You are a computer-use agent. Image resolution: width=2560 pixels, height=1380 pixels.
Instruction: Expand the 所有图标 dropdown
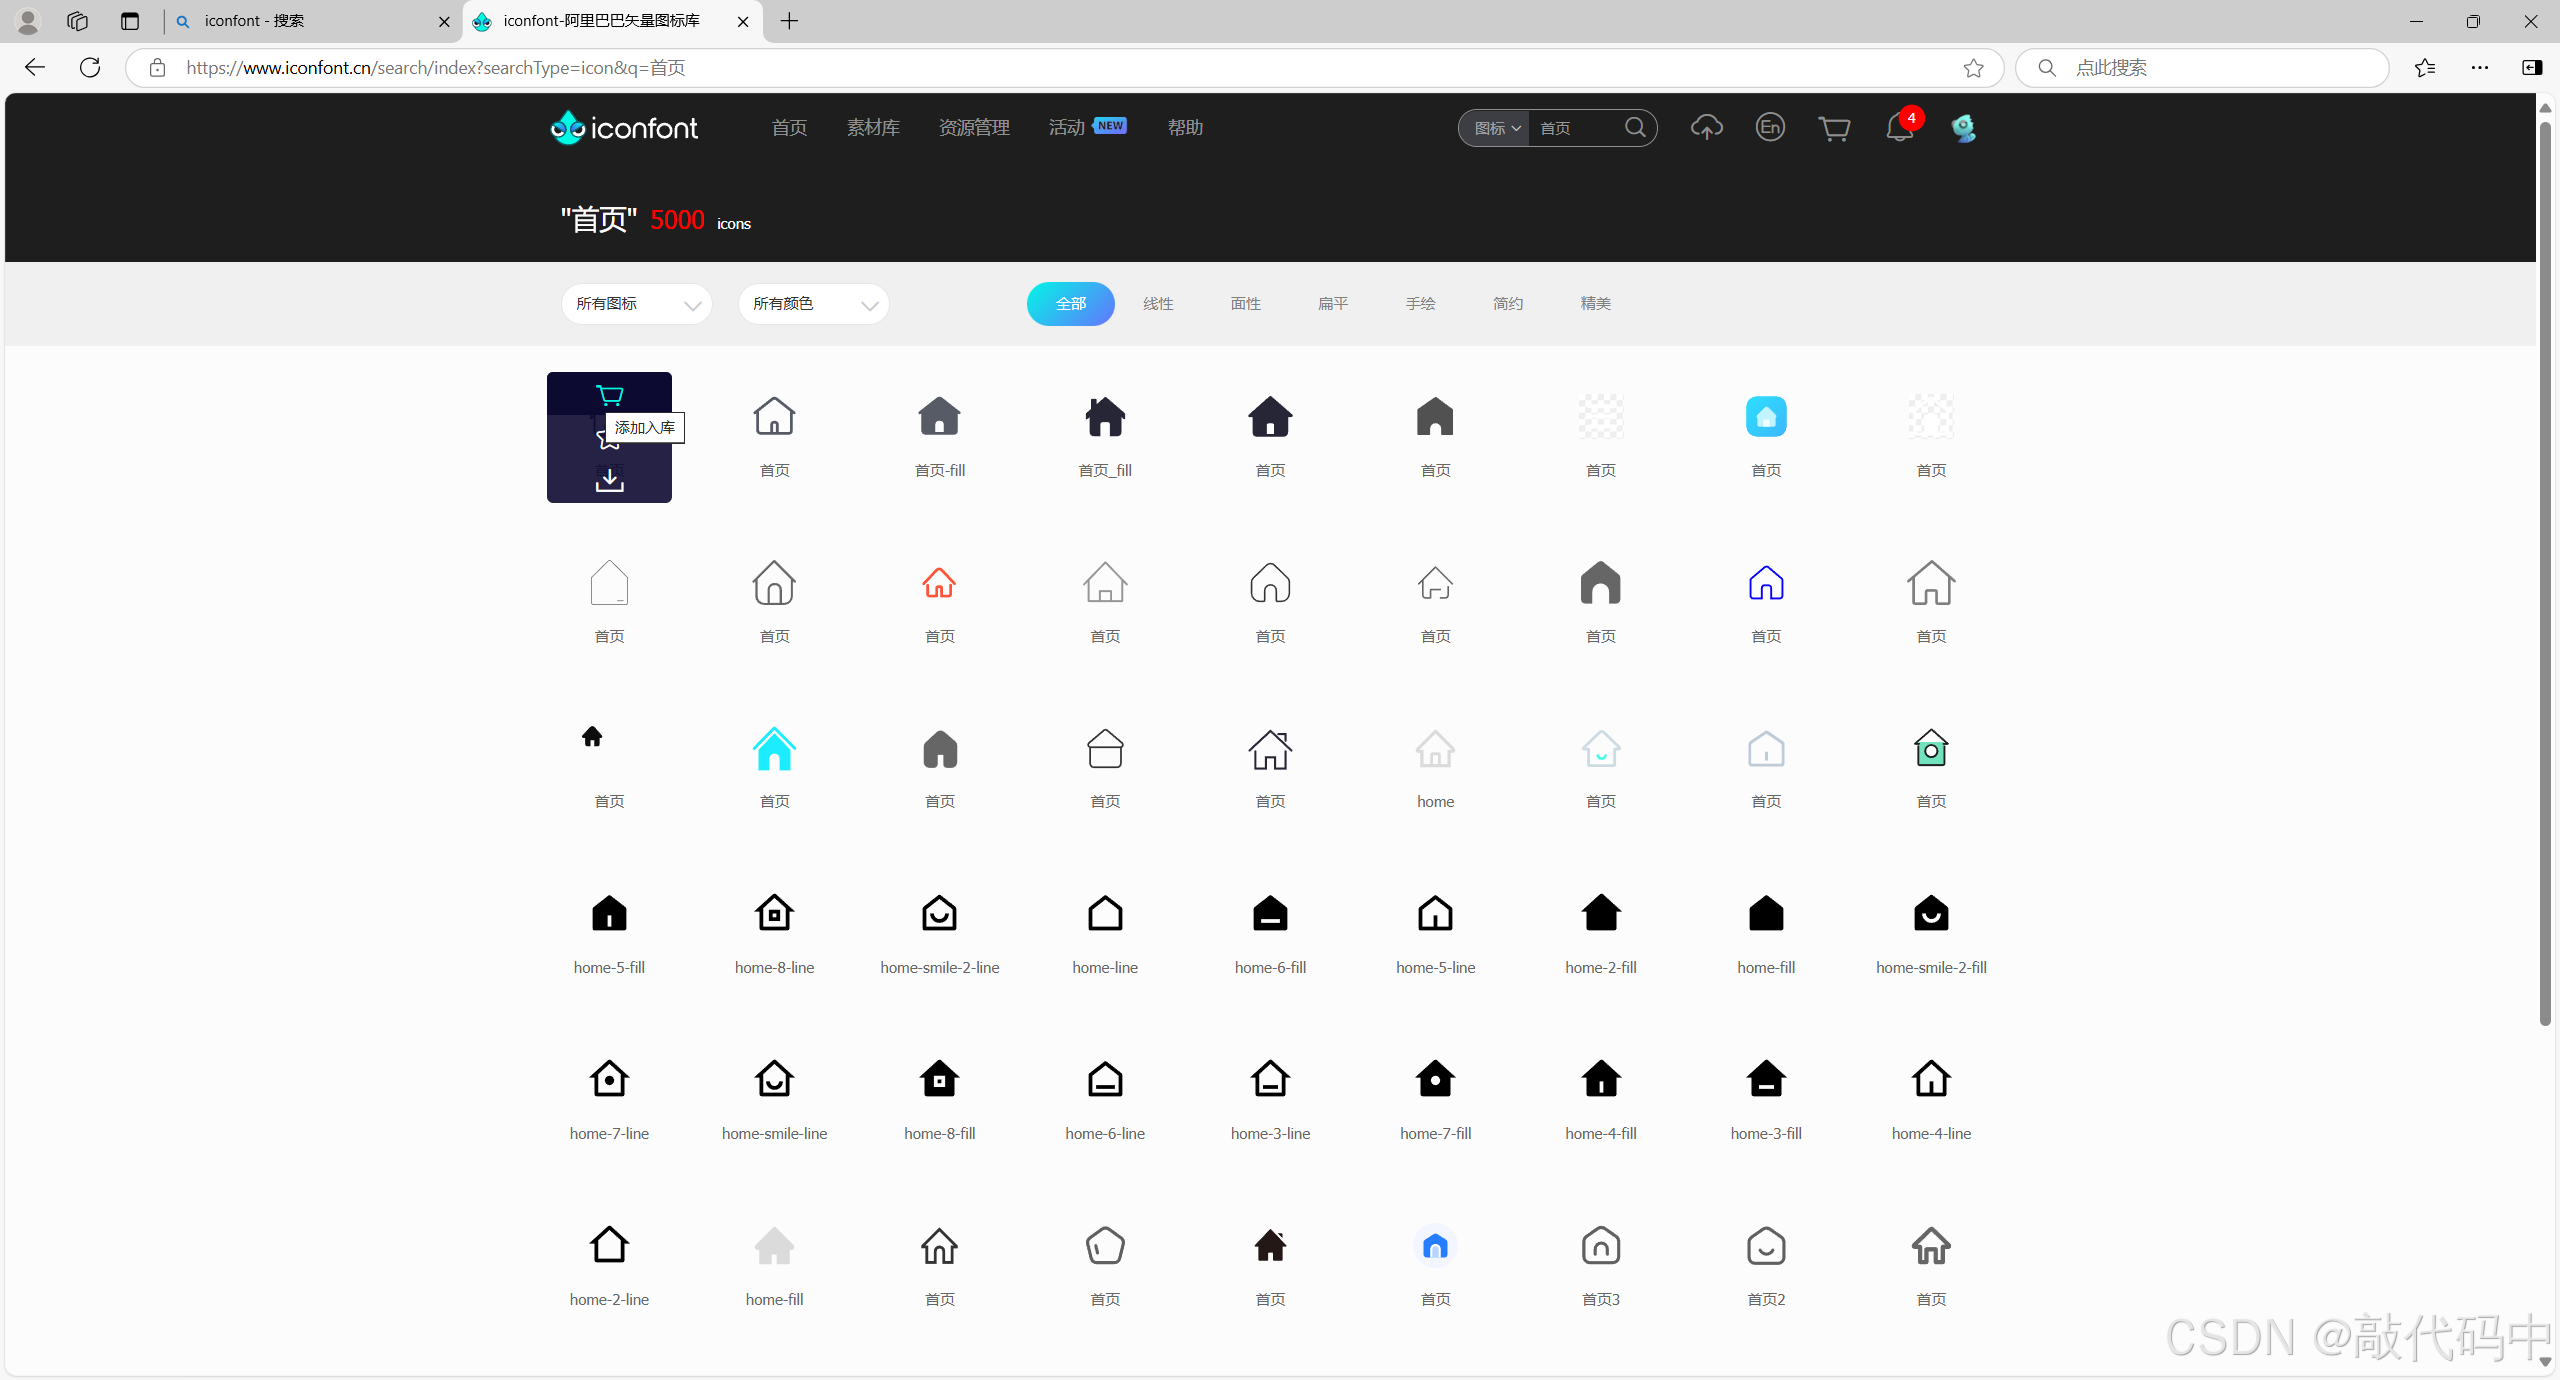point(636,304)
